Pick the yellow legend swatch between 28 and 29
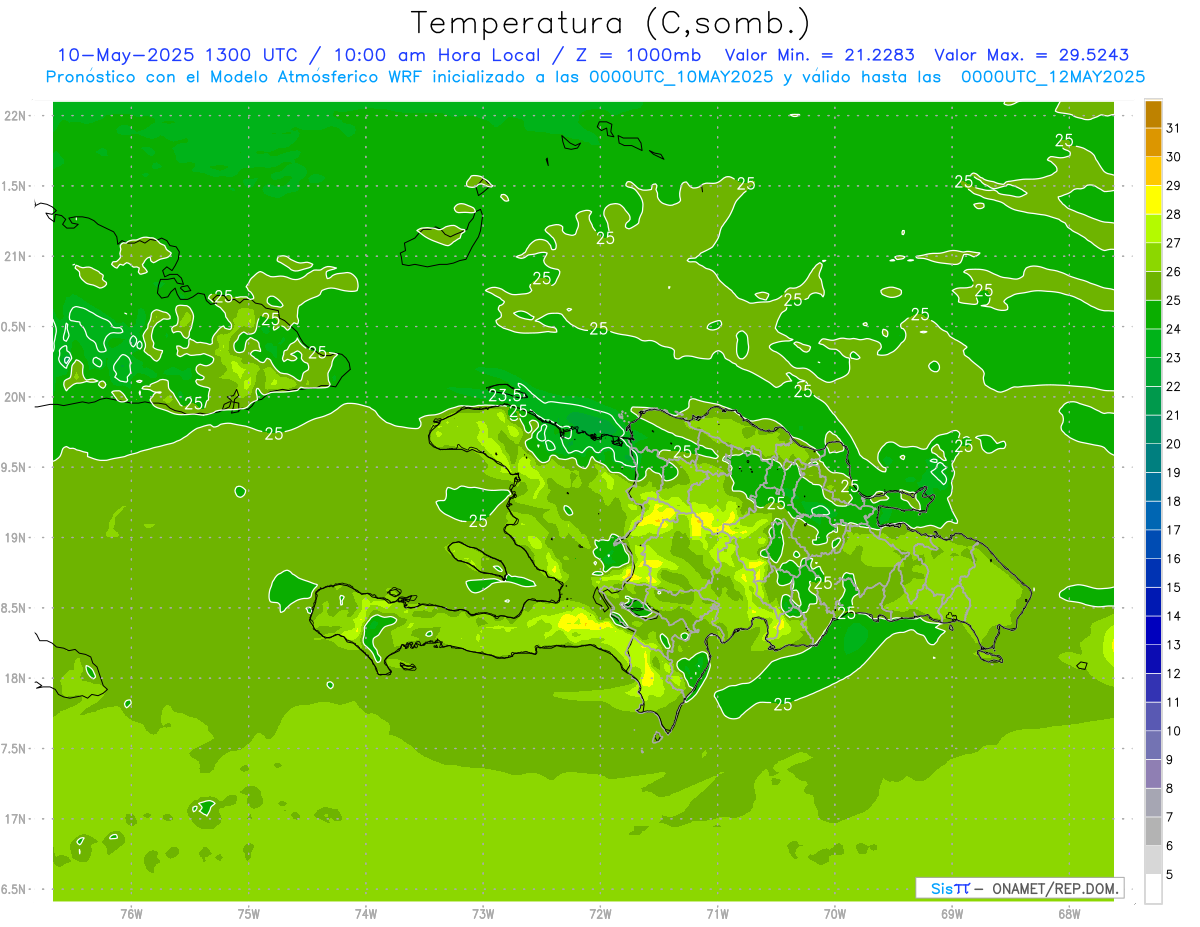This screenshot has width=1200, height=927. tap(1153, 200)
